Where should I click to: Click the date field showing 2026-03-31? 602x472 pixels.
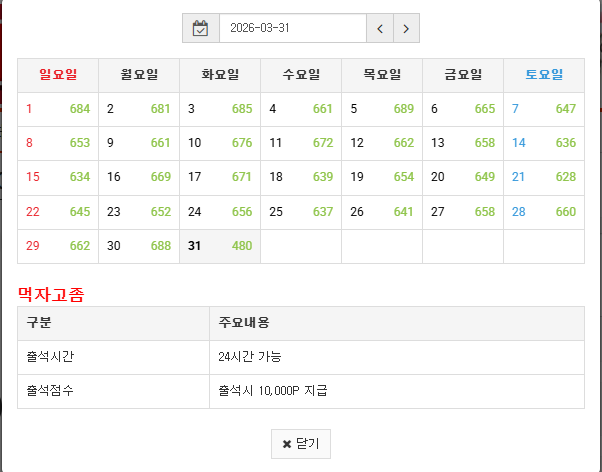point(292,28)
